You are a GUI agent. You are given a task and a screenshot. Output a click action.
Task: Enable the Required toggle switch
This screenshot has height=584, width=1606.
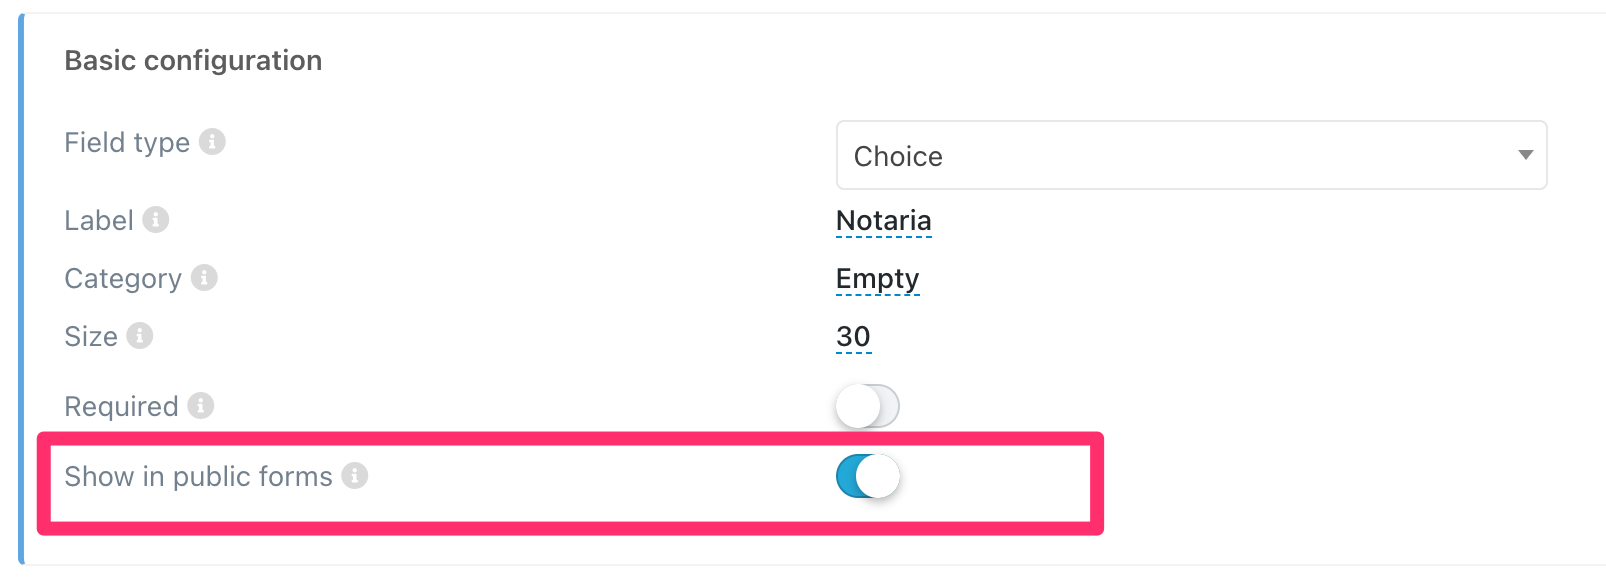867,406
